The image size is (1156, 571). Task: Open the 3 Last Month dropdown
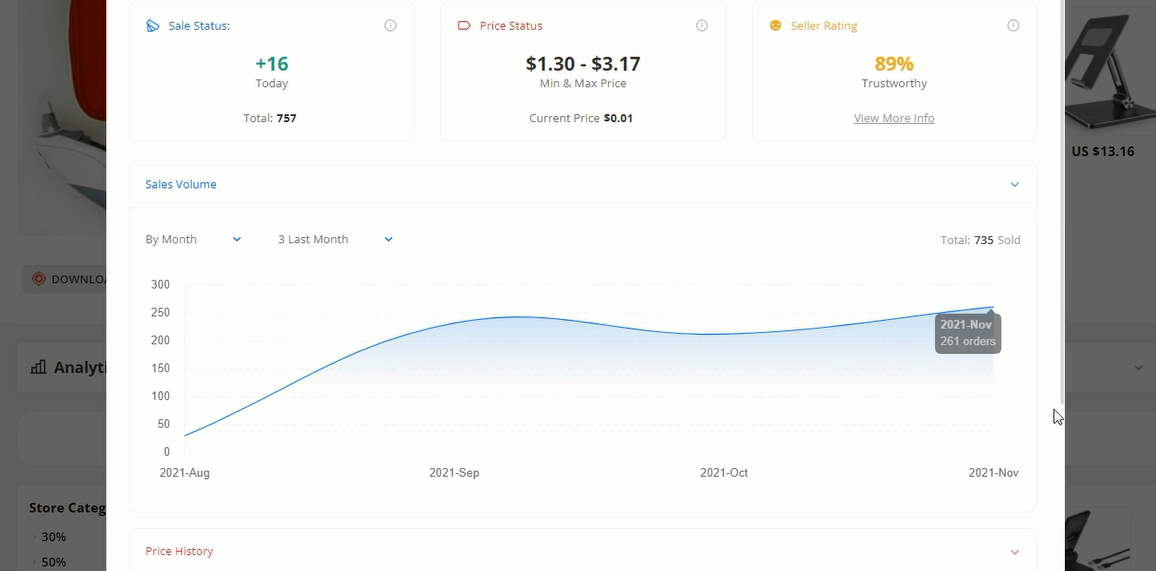click(335, 239)
